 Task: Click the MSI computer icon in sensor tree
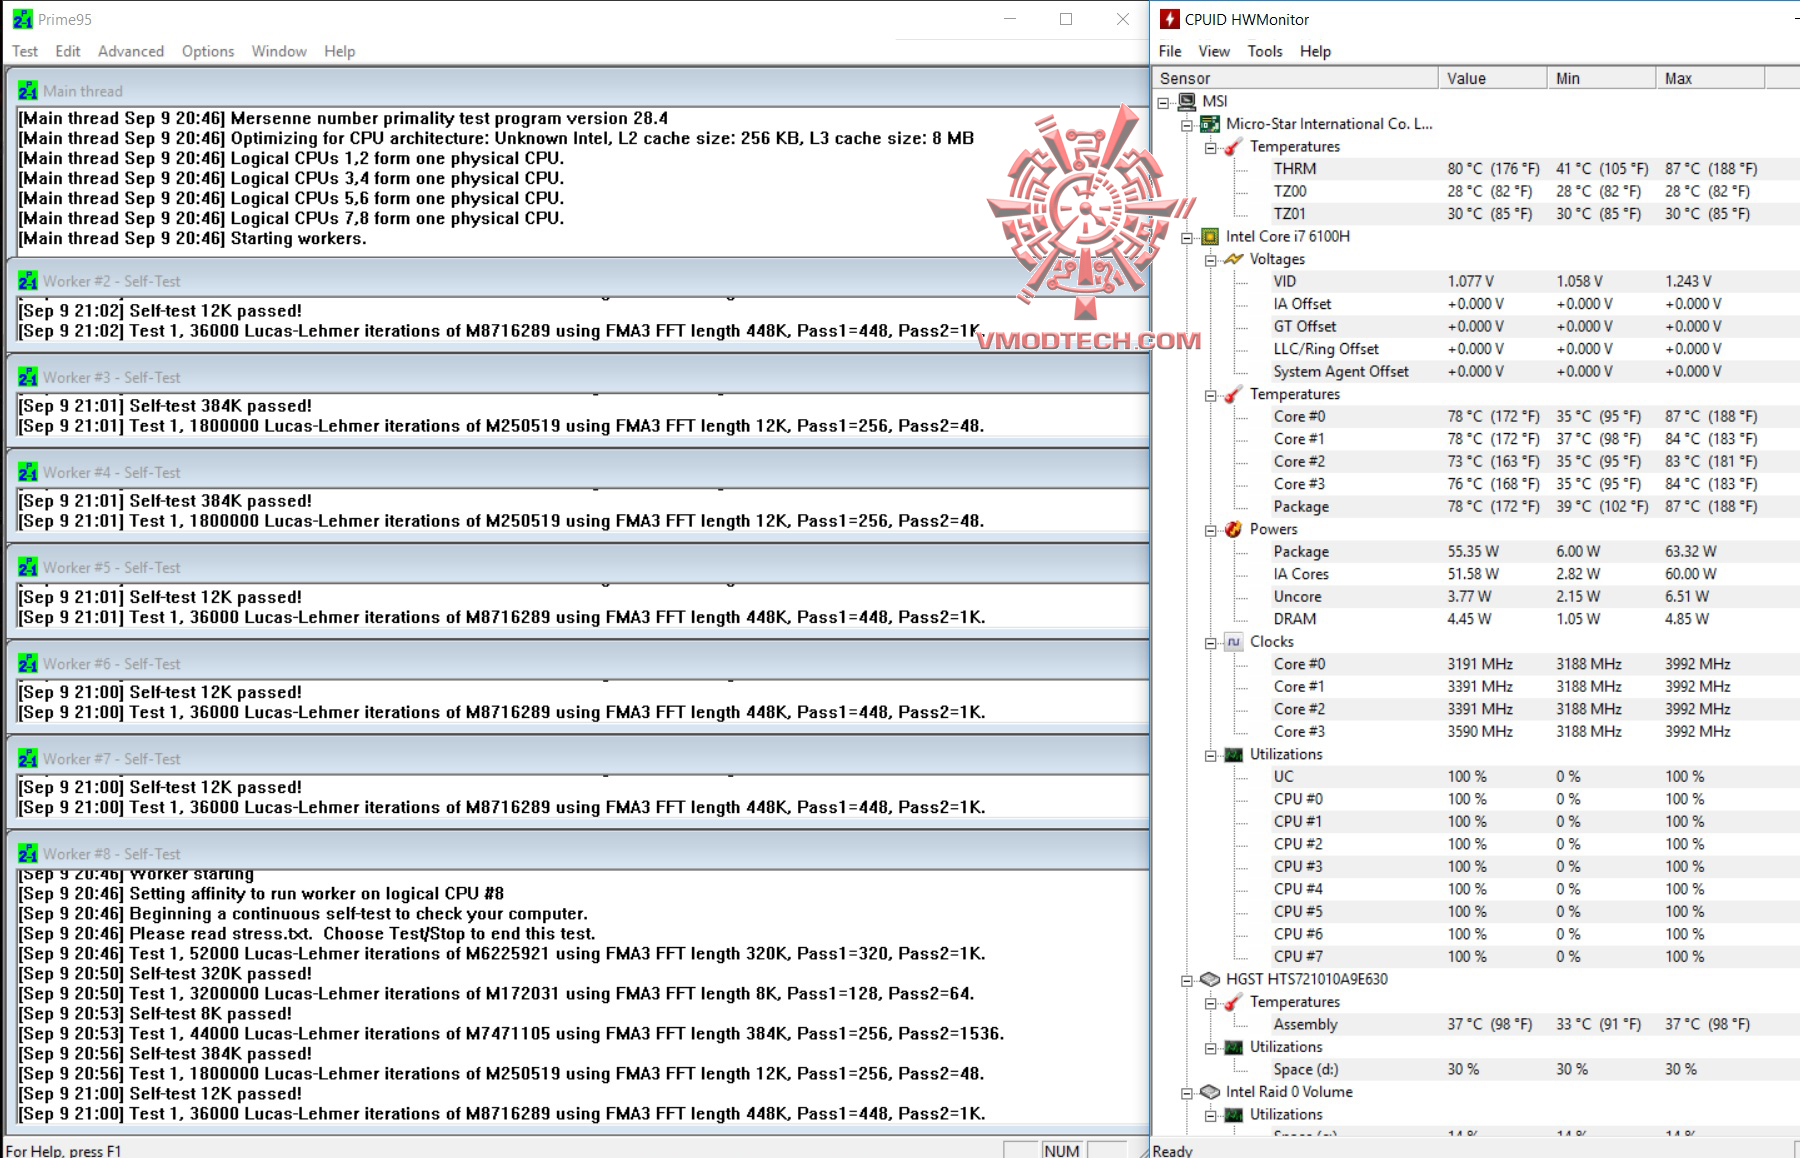(x=1187, y=101)
